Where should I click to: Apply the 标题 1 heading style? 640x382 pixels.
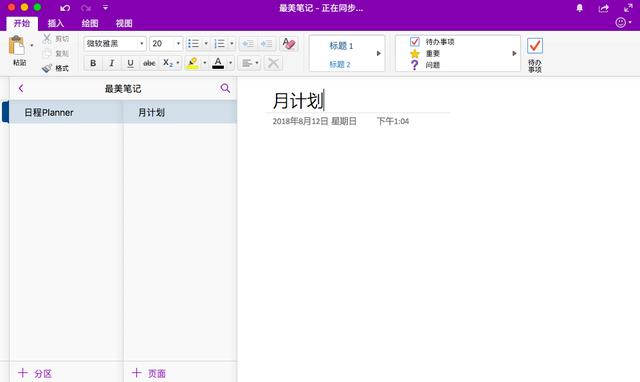pos(341,46)
